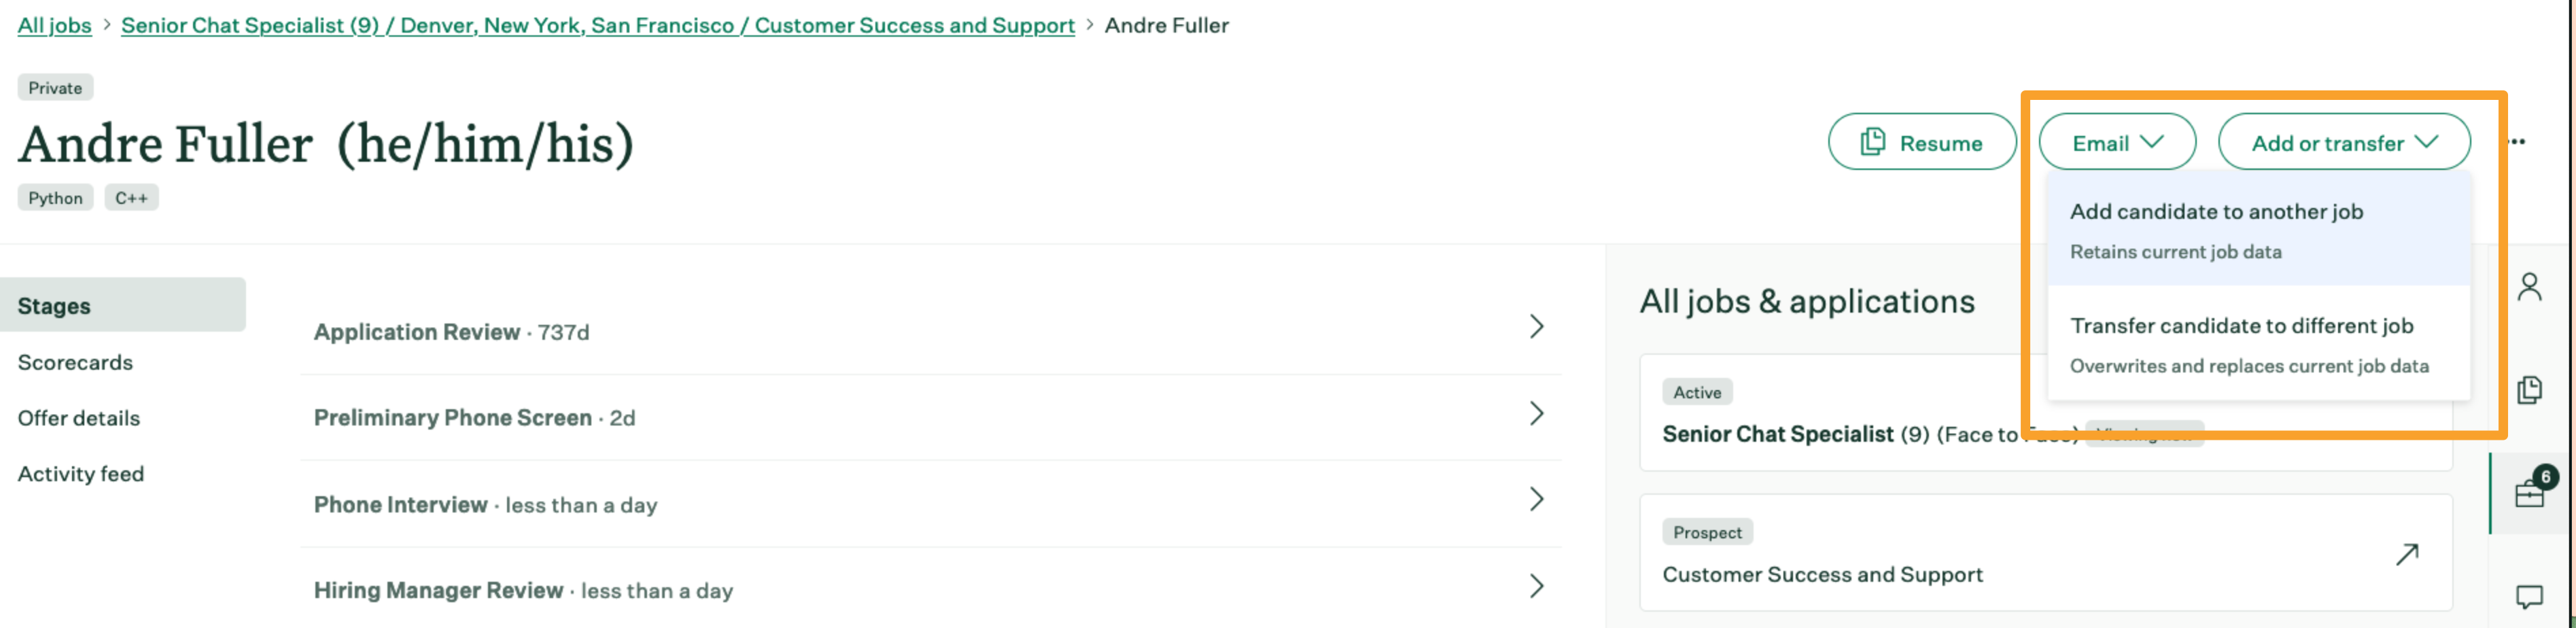
Task: Collapse the Add or transfer dropdown
Action: pyautogui.click(x=2343, y=142)
